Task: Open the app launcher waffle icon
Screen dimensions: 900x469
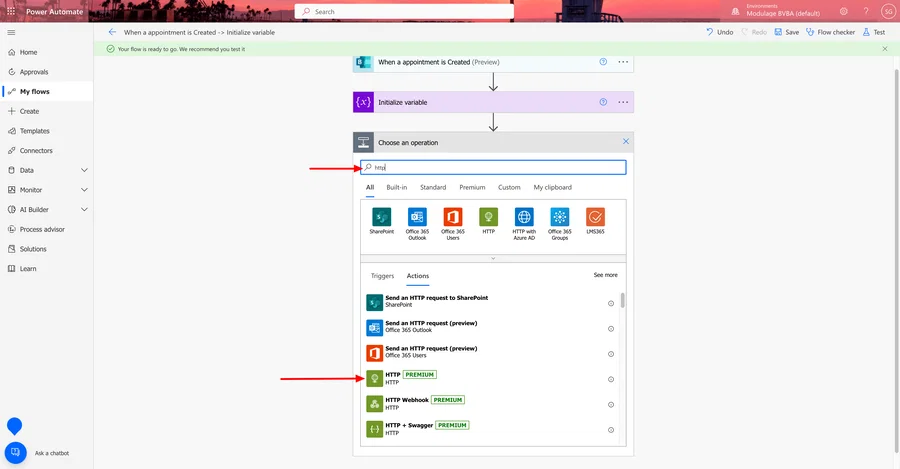Action: pyautogui.click(x=11, y=11)
